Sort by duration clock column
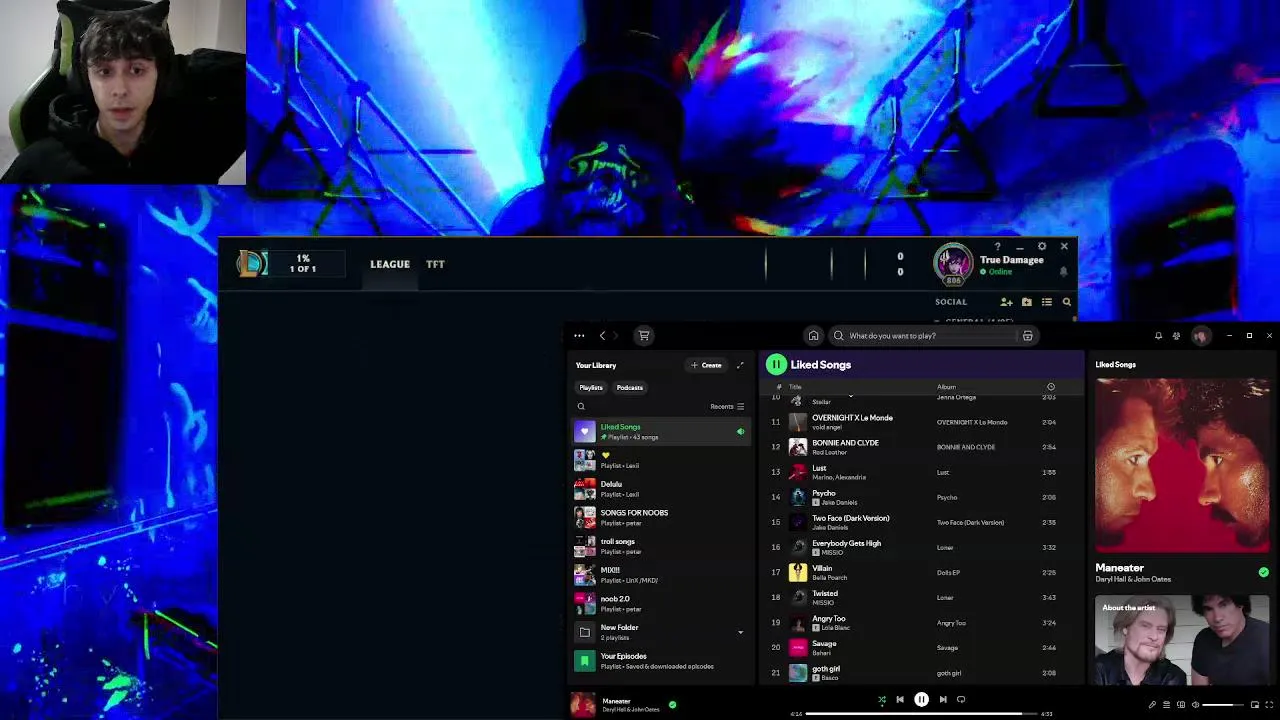This screenshot has width=1280, height=720. [x=1050, y=387]
